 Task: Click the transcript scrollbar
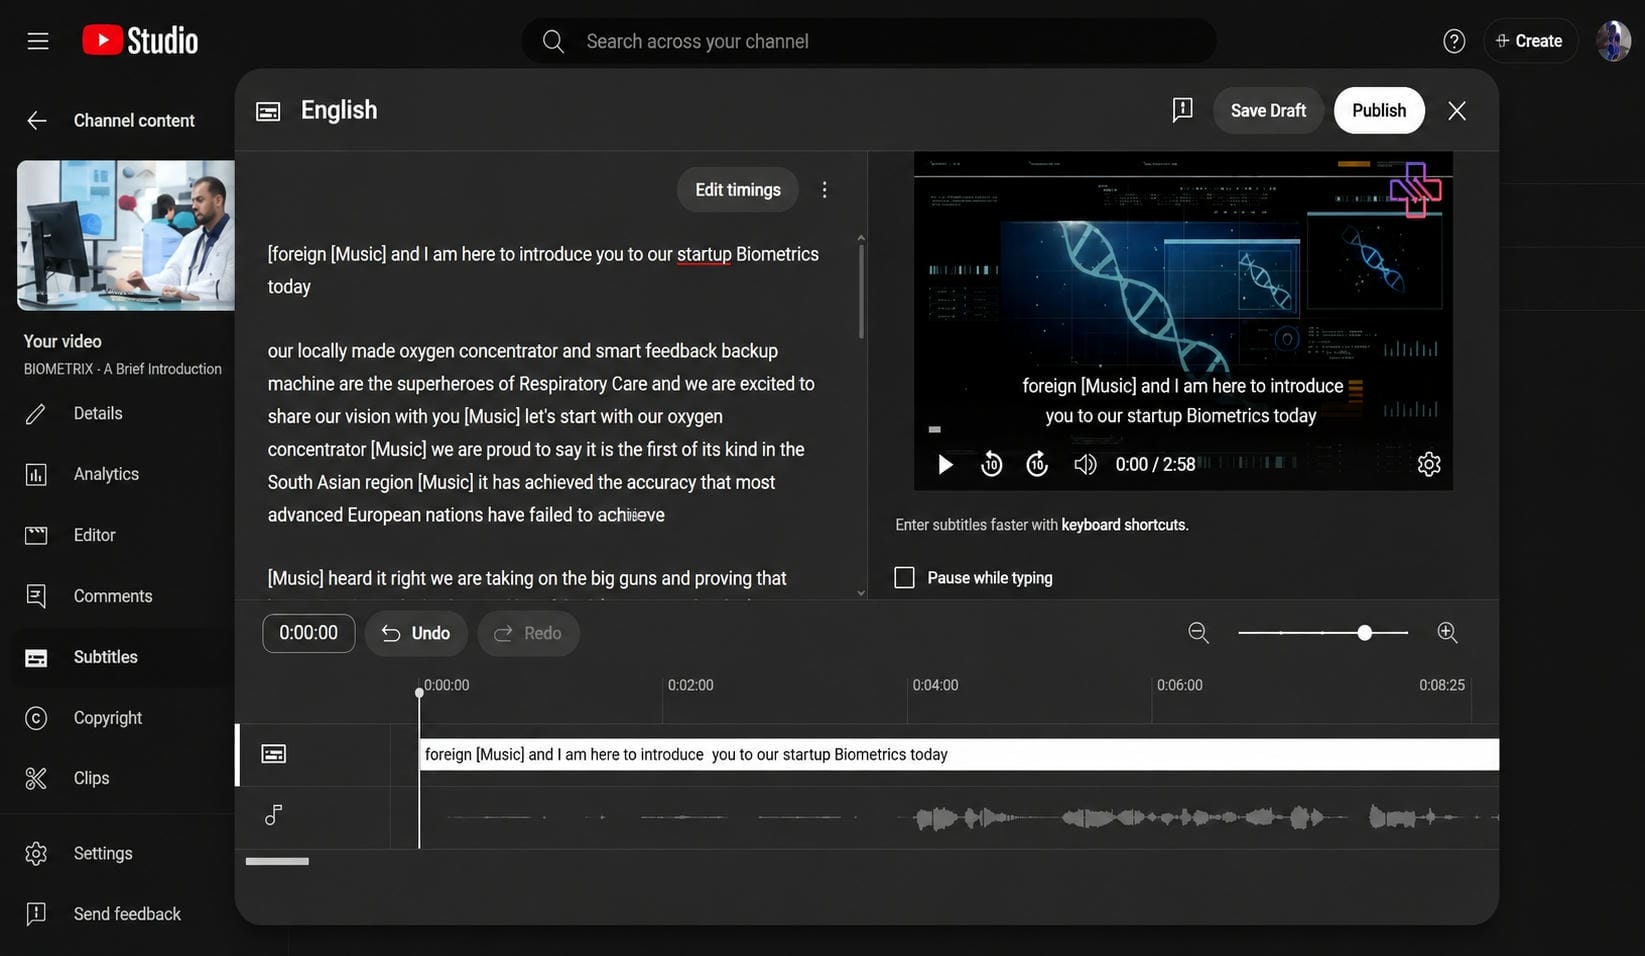(861, 292)
